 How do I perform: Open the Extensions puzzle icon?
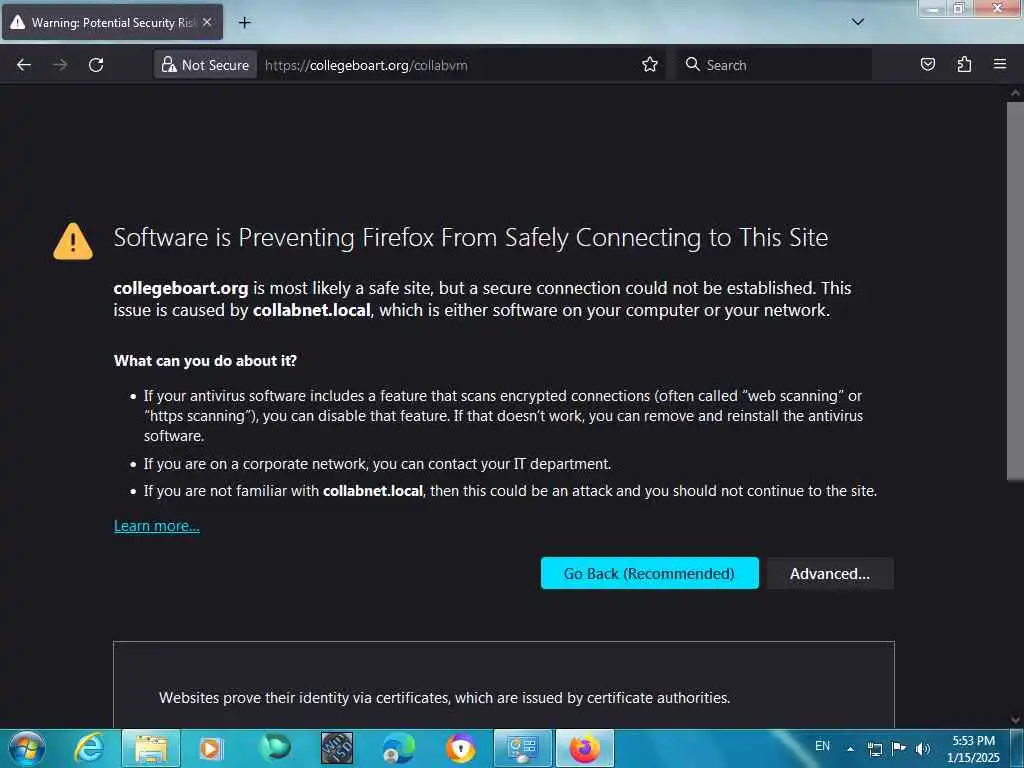(964, 64)
